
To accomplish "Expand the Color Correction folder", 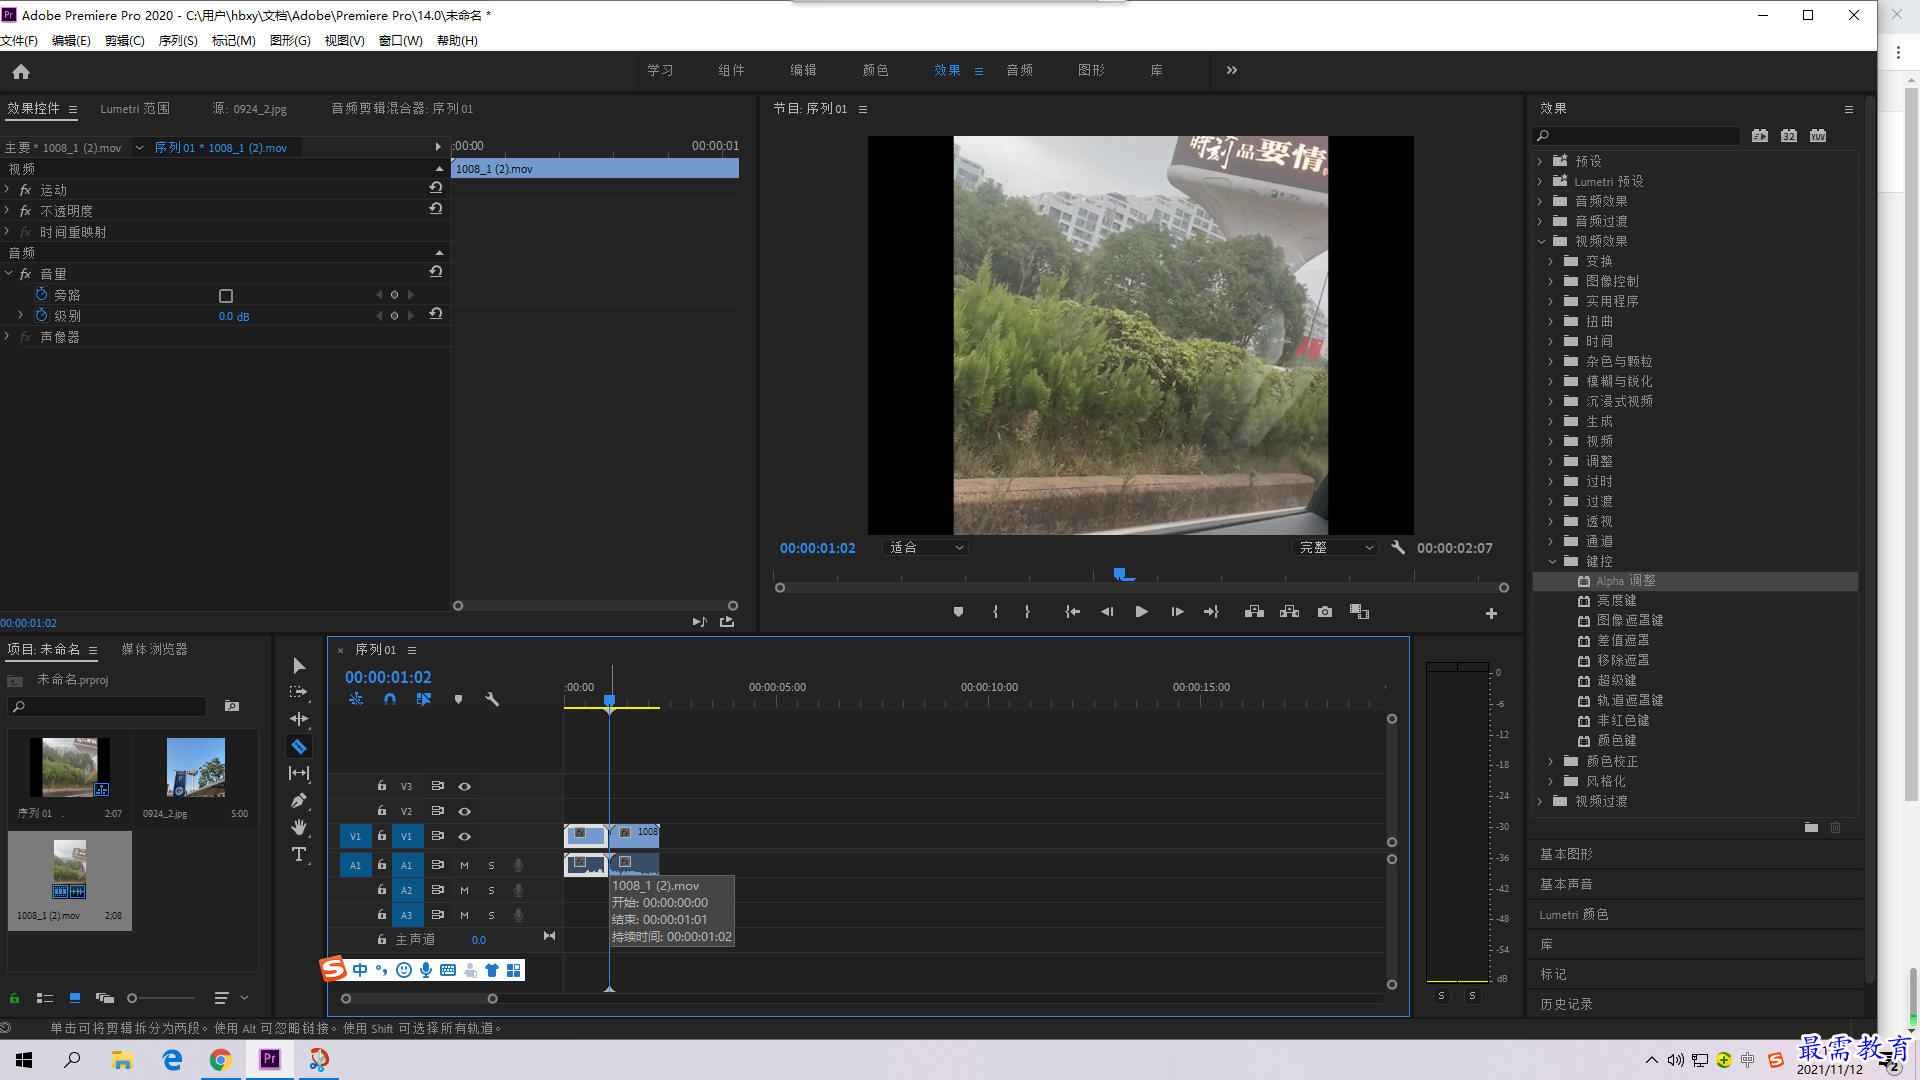I will 1552,761.
